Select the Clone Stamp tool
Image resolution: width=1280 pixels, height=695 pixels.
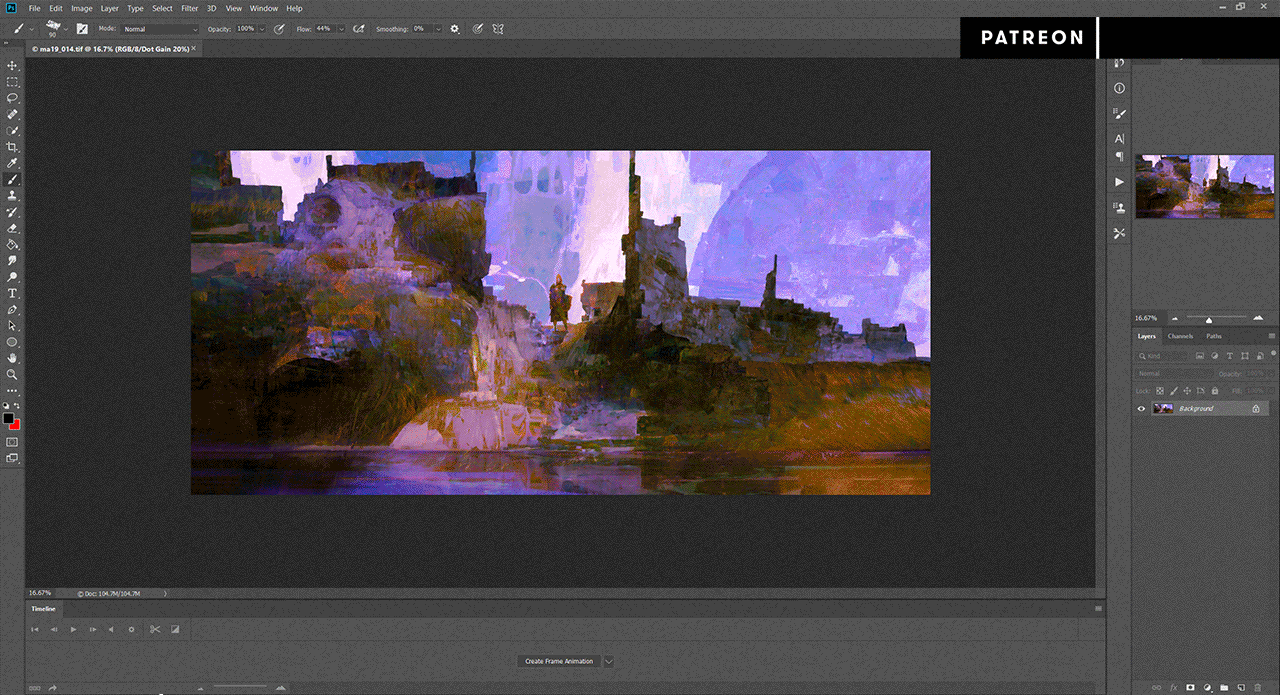point(12,196)
